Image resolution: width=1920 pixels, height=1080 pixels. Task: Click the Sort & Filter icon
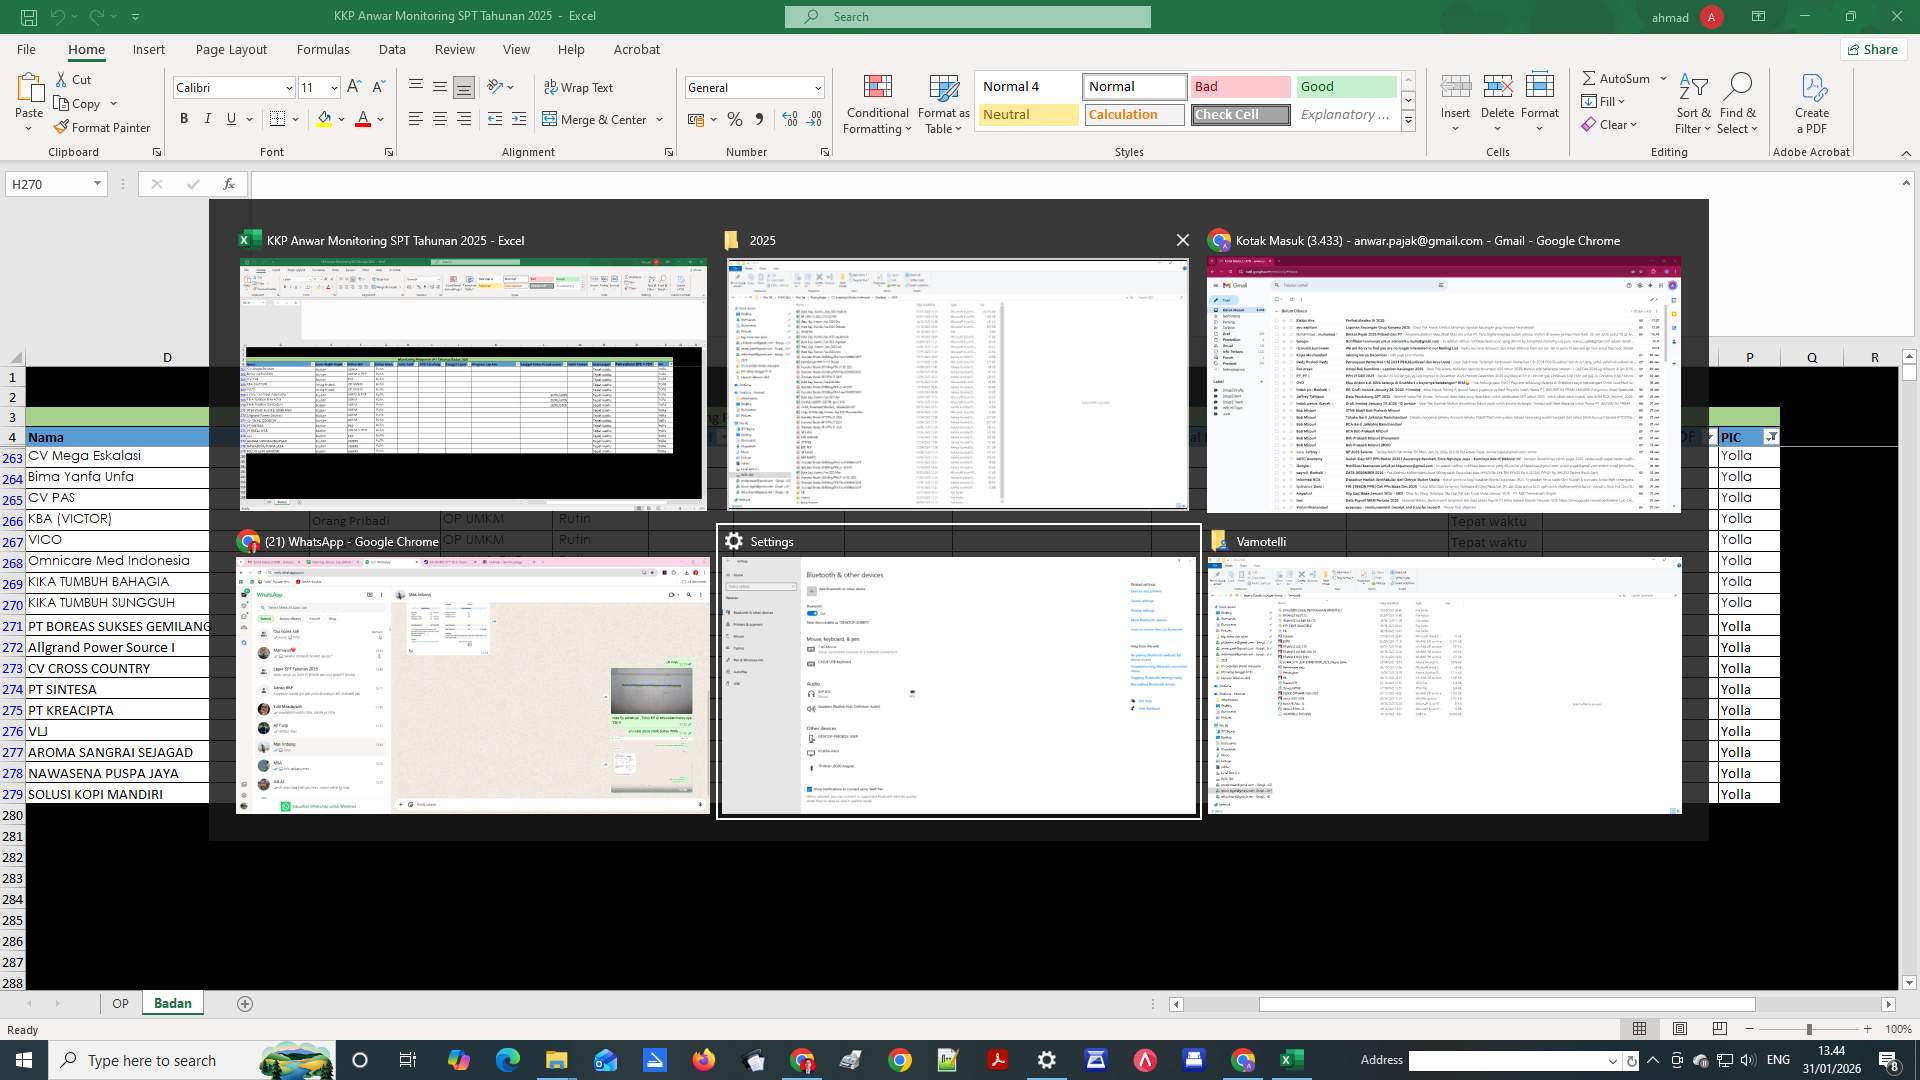pyautogui.click(x=1692, y=100)
